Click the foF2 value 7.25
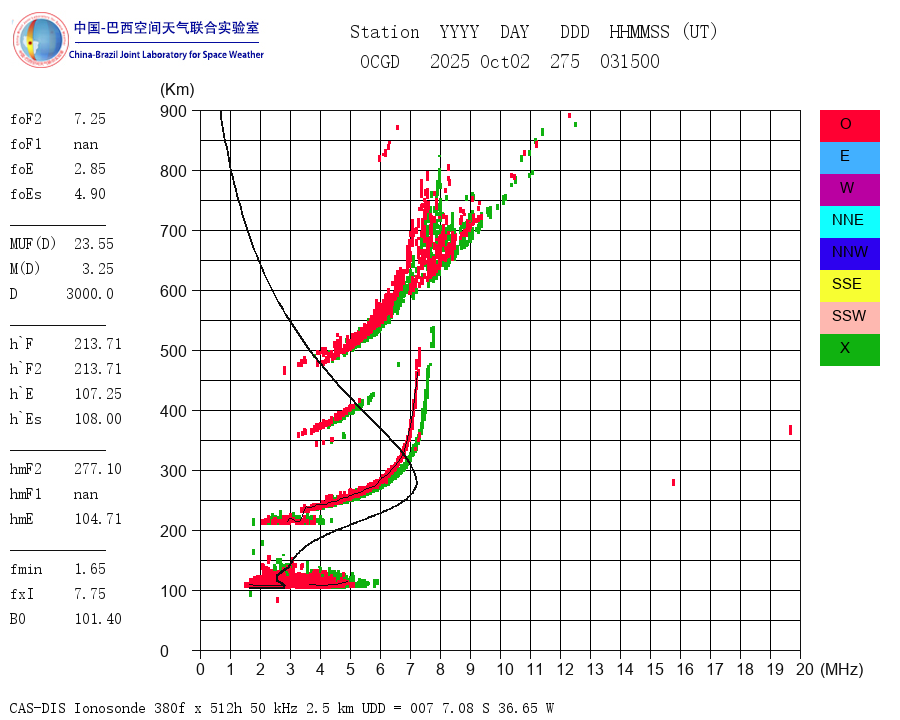 coord(90,119)
